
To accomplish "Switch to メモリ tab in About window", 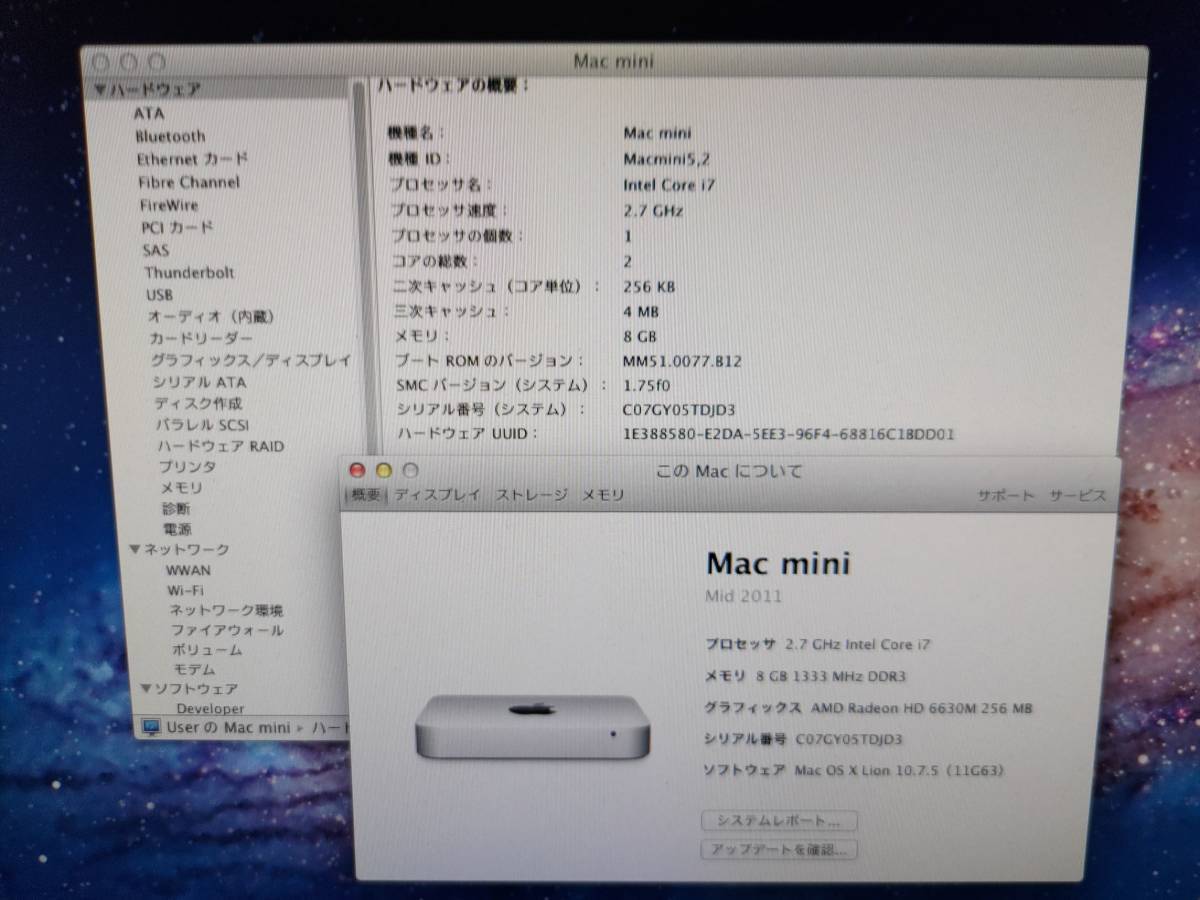I will click(603, 495).
